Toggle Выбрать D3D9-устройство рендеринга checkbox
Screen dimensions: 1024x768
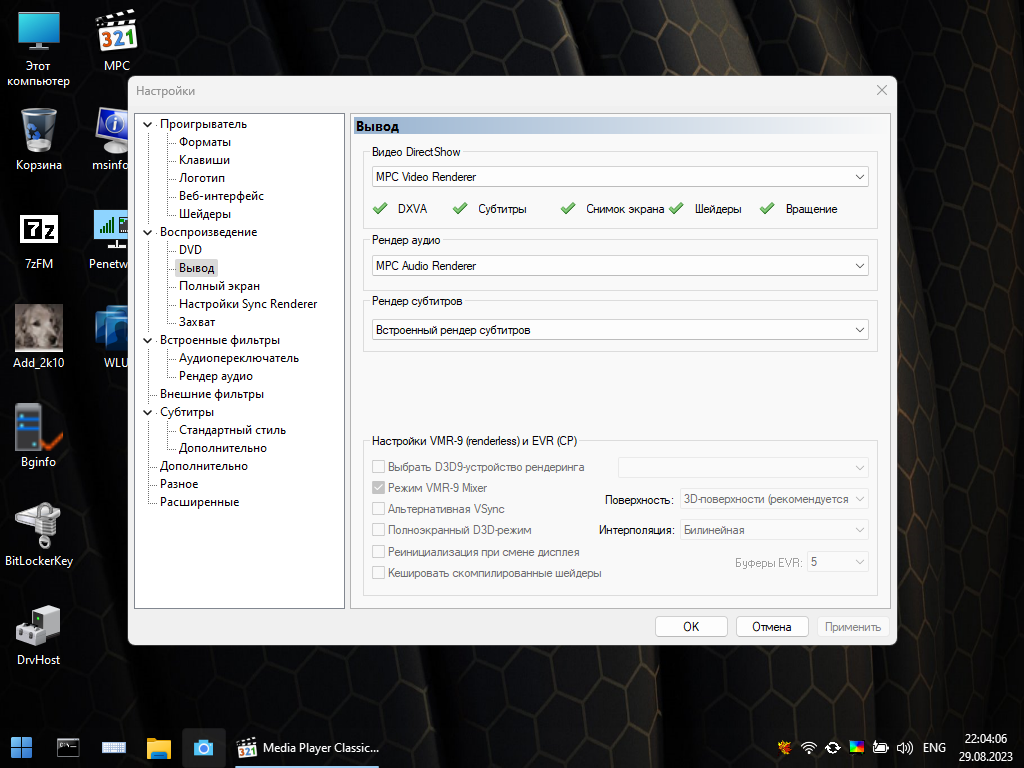378,467
